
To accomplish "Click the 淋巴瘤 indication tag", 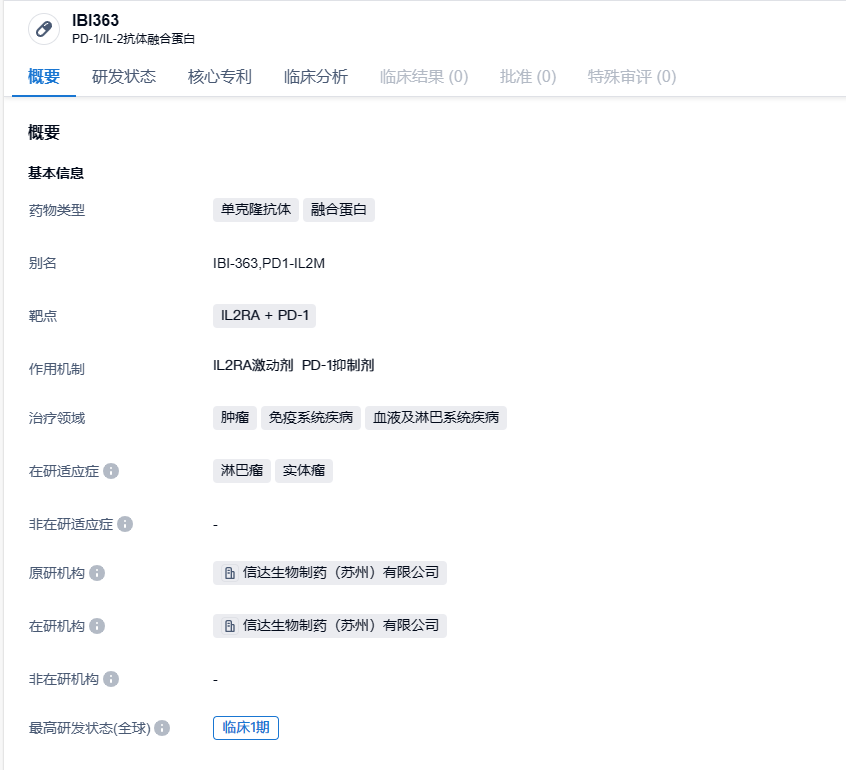I will 242,470.
